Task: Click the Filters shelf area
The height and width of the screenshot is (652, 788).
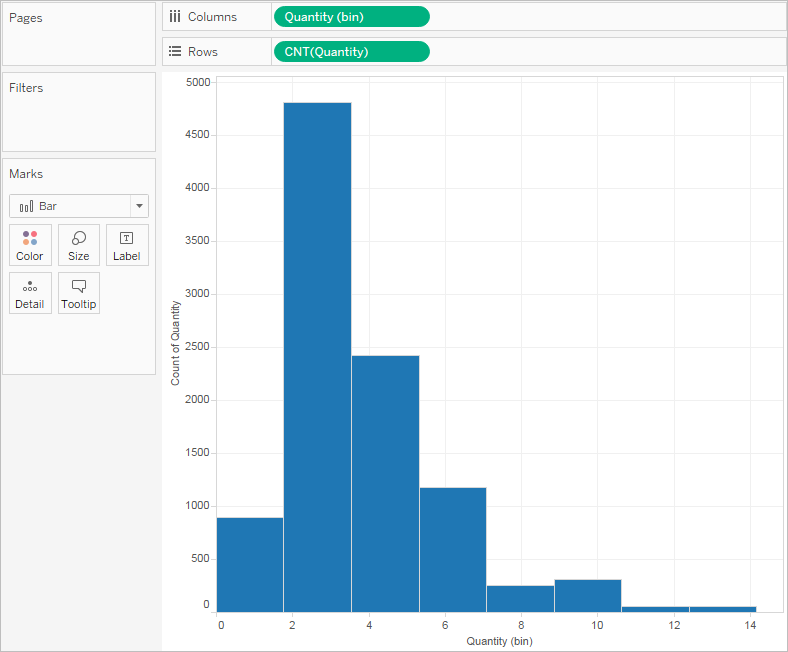Action: pyautogui.click(x=79, y=112)
